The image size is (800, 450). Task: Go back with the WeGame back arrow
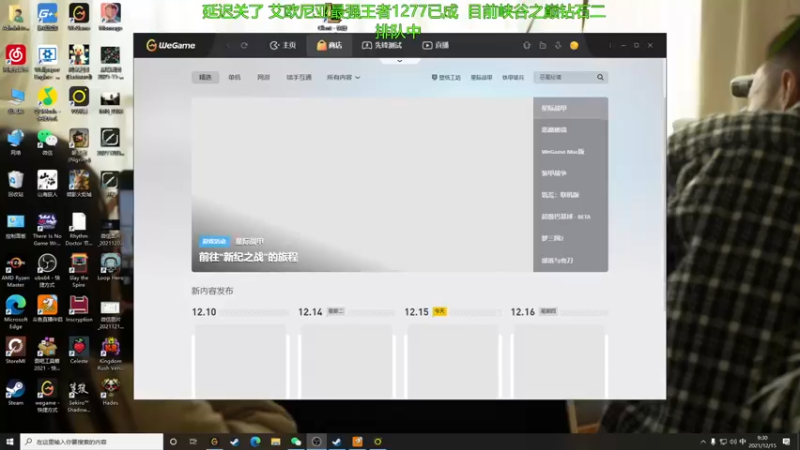point(228,45)
